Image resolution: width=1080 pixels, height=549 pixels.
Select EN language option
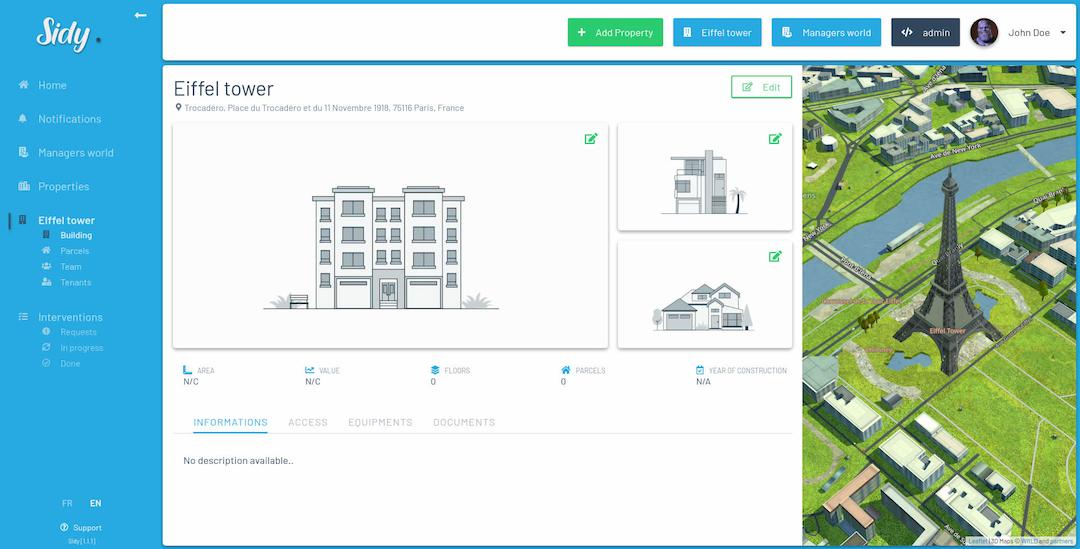tap(95, 503)
